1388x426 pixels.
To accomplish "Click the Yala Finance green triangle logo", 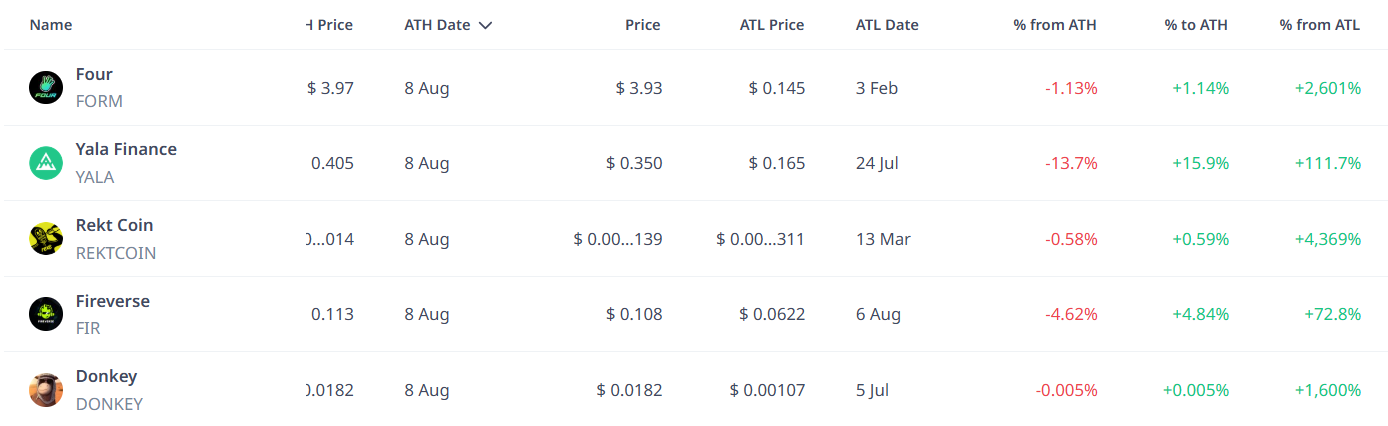I will 46,163.
